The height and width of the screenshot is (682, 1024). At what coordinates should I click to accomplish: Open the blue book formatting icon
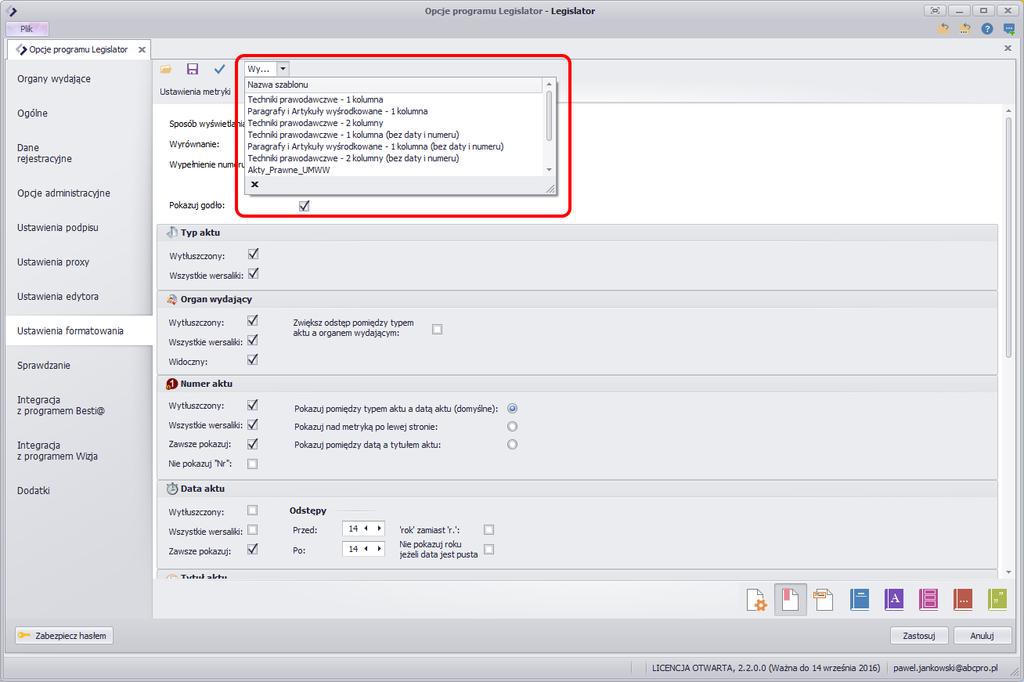(859, 600)
